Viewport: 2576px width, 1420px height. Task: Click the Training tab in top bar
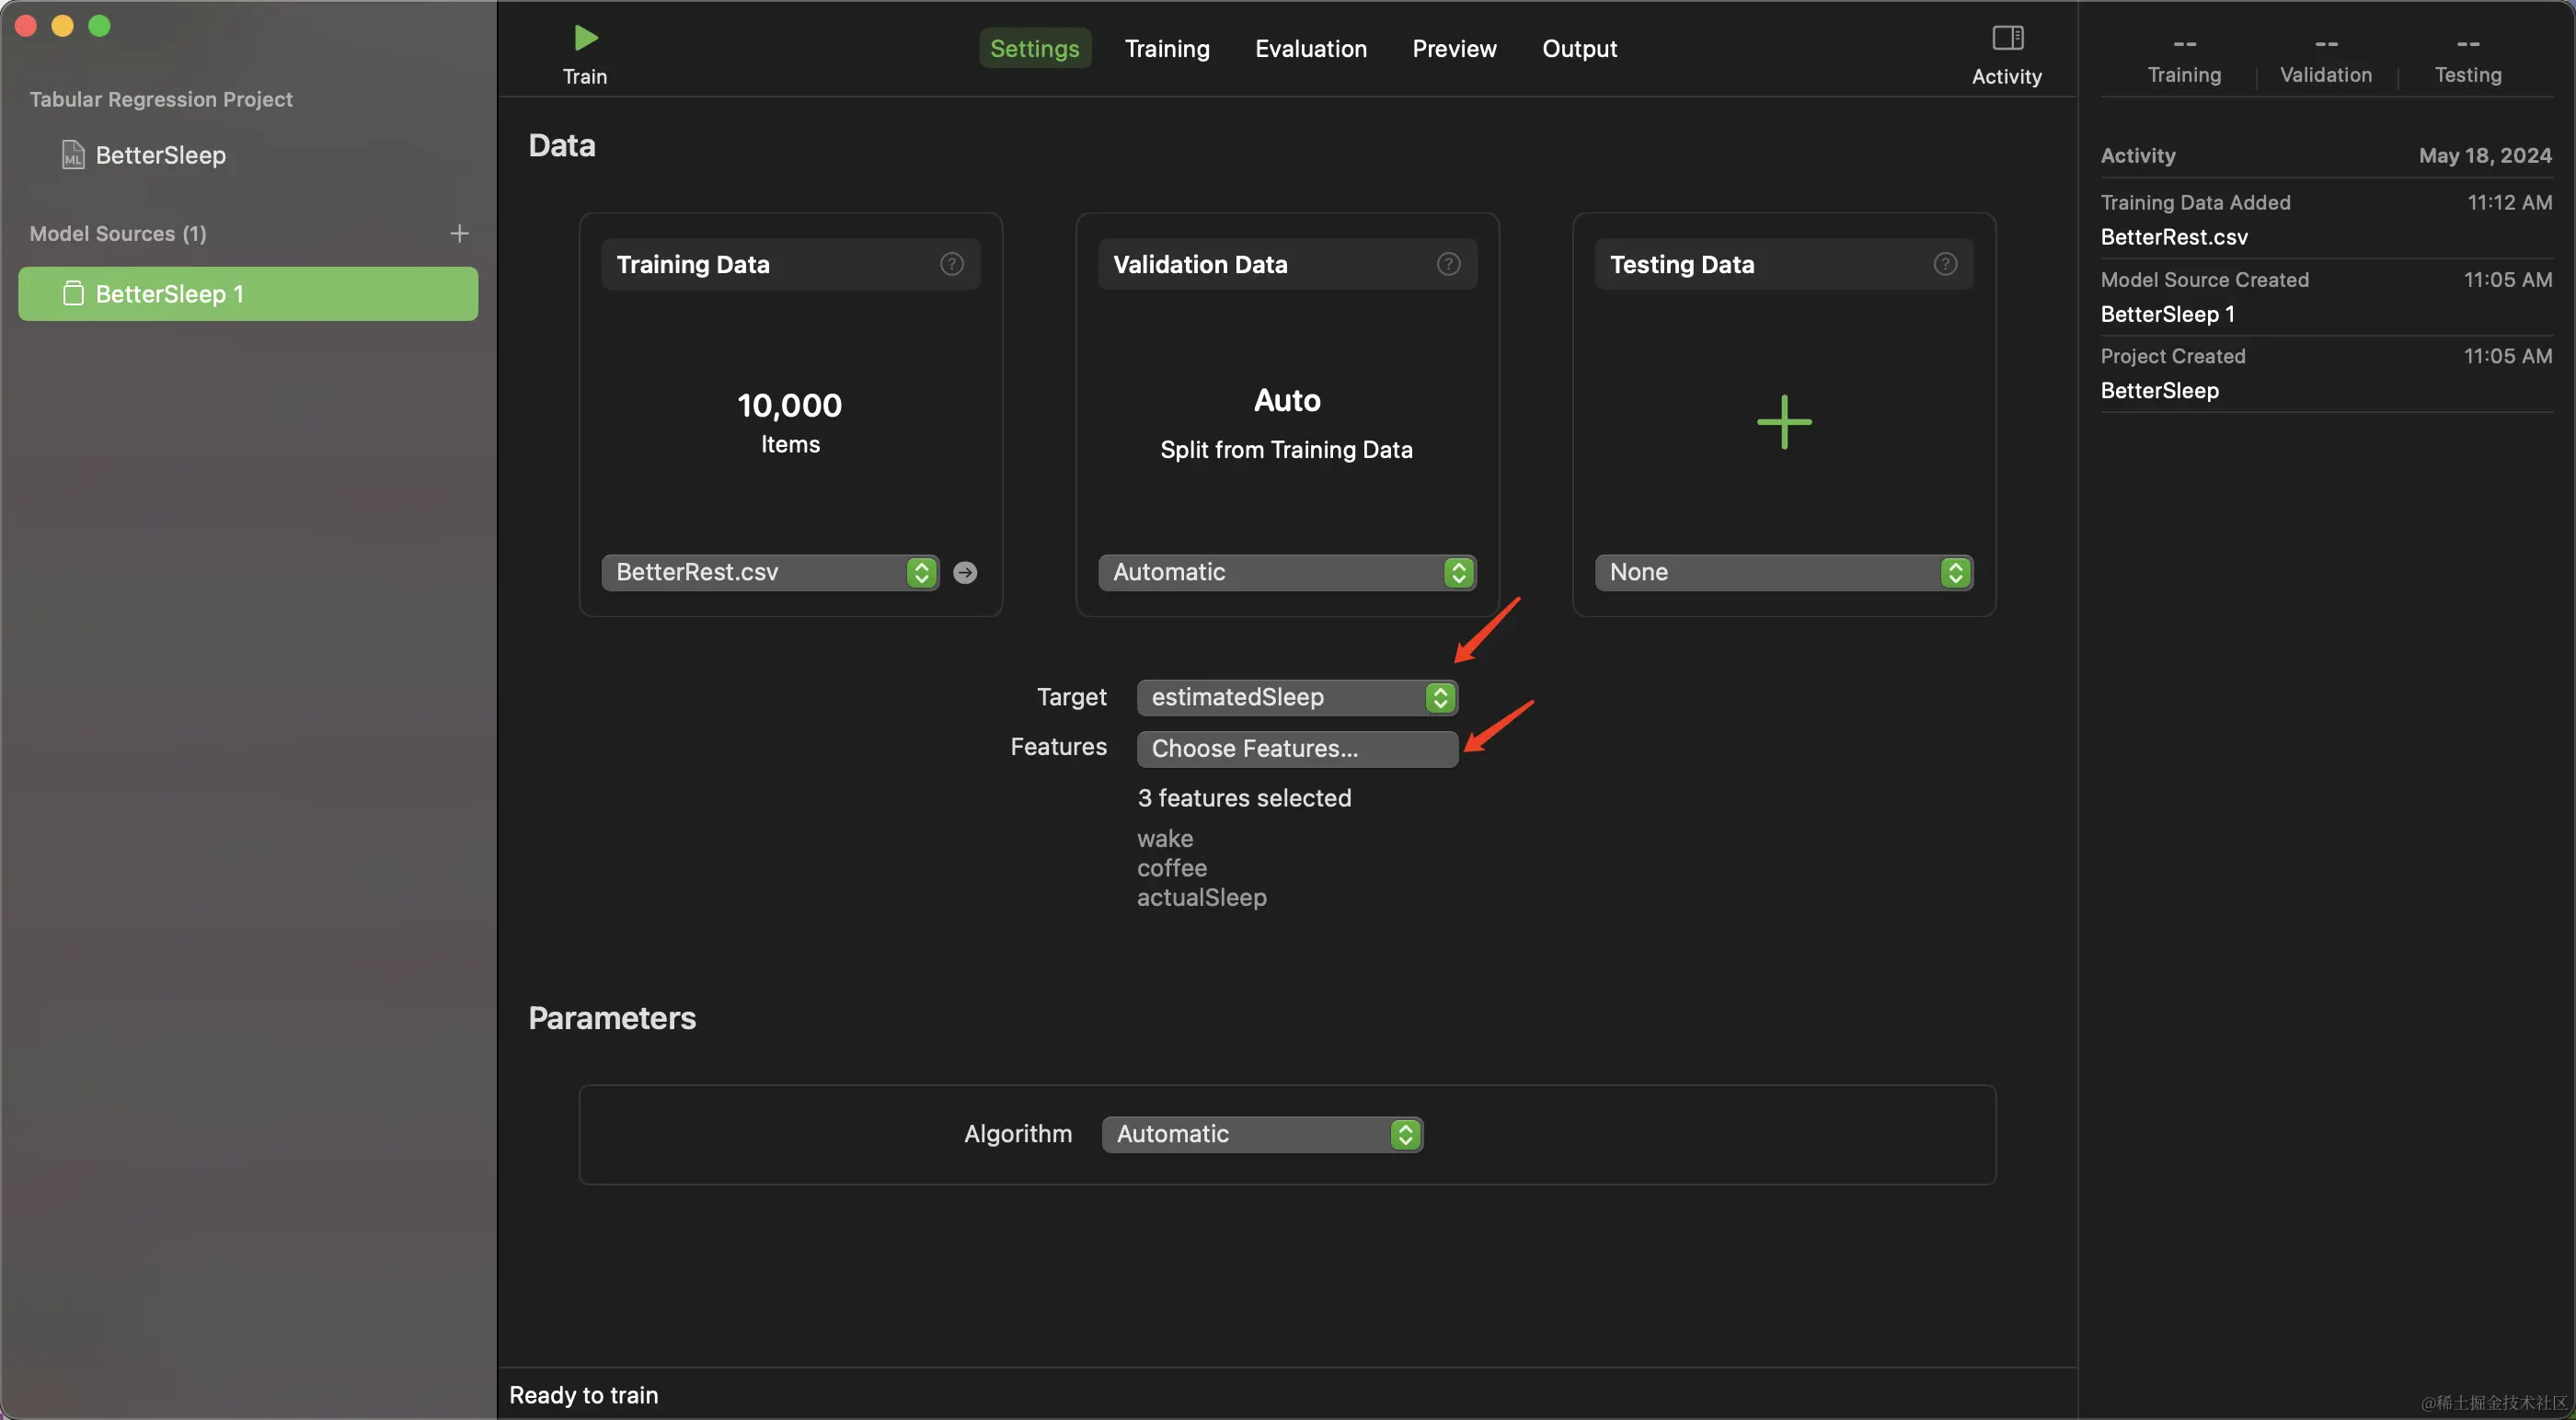point(1166,48)
